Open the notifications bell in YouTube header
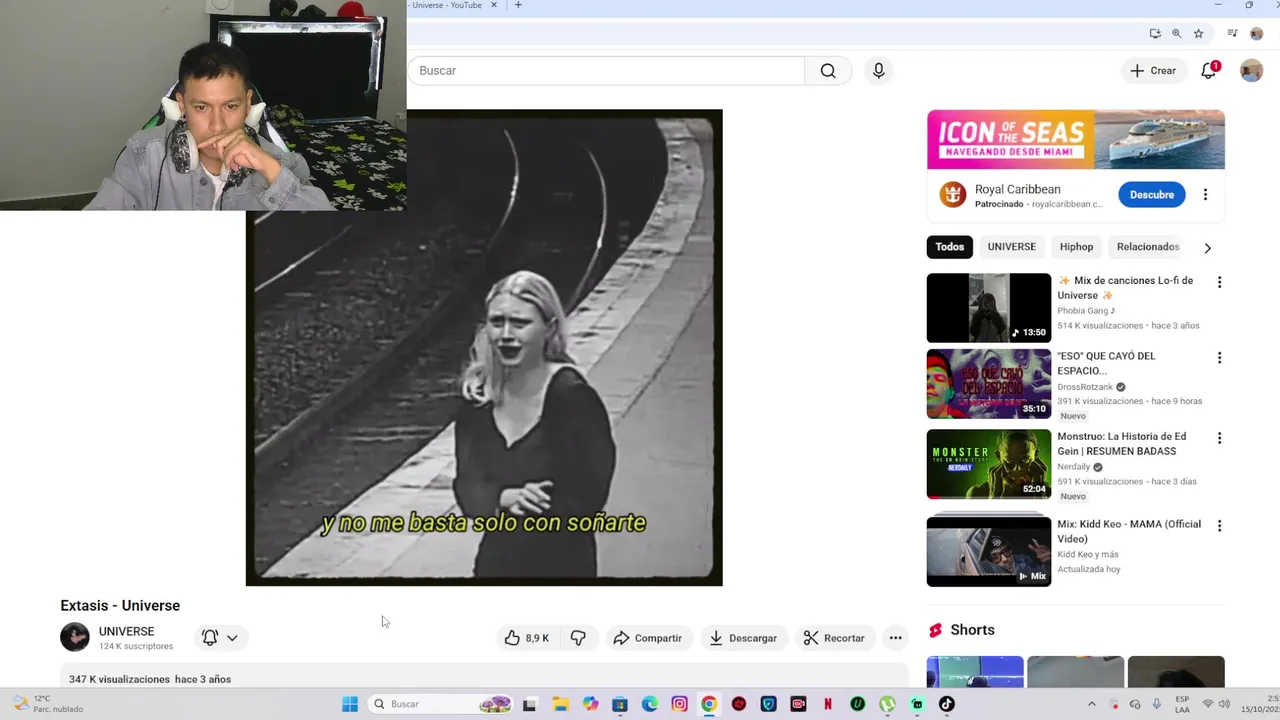 point(1208,71)
